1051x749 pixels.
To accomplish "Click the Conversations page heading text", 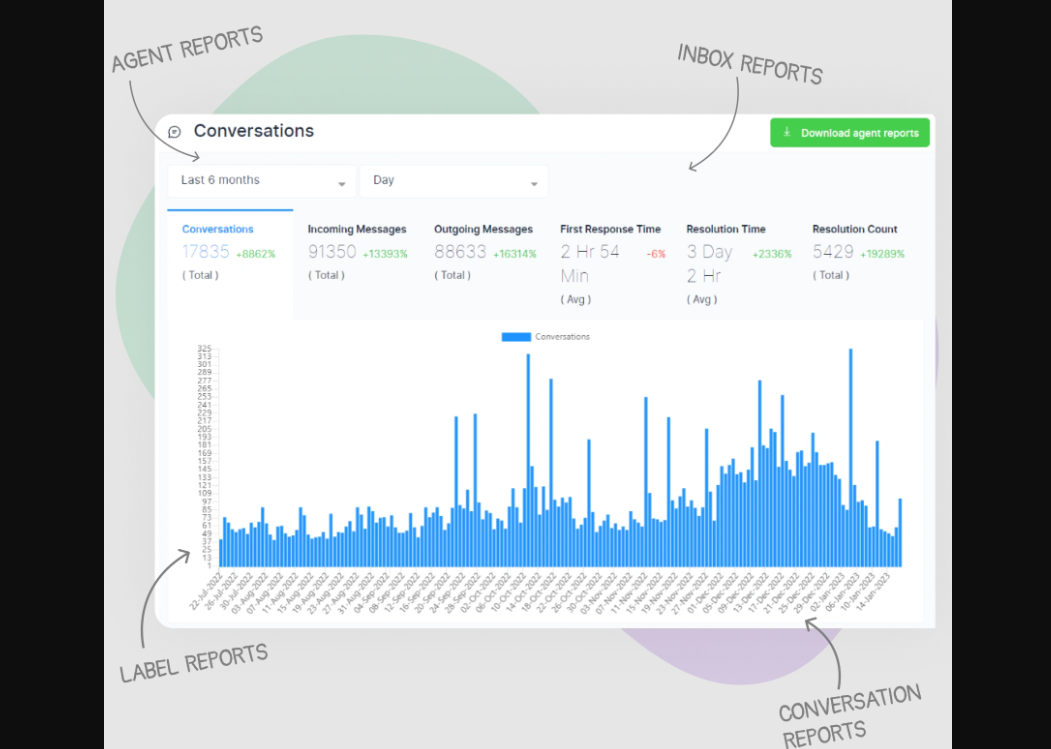I will [253, 131].
